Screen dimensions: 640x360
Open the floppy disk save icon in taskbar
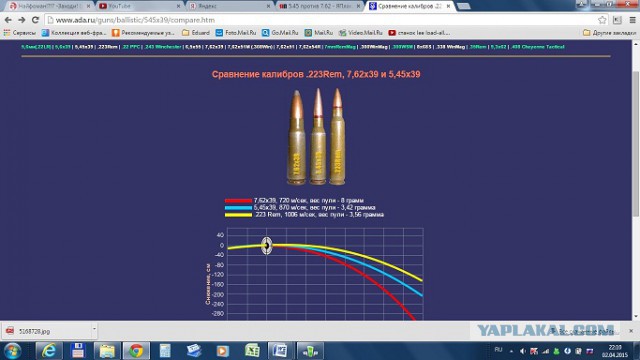click(78, 351)
